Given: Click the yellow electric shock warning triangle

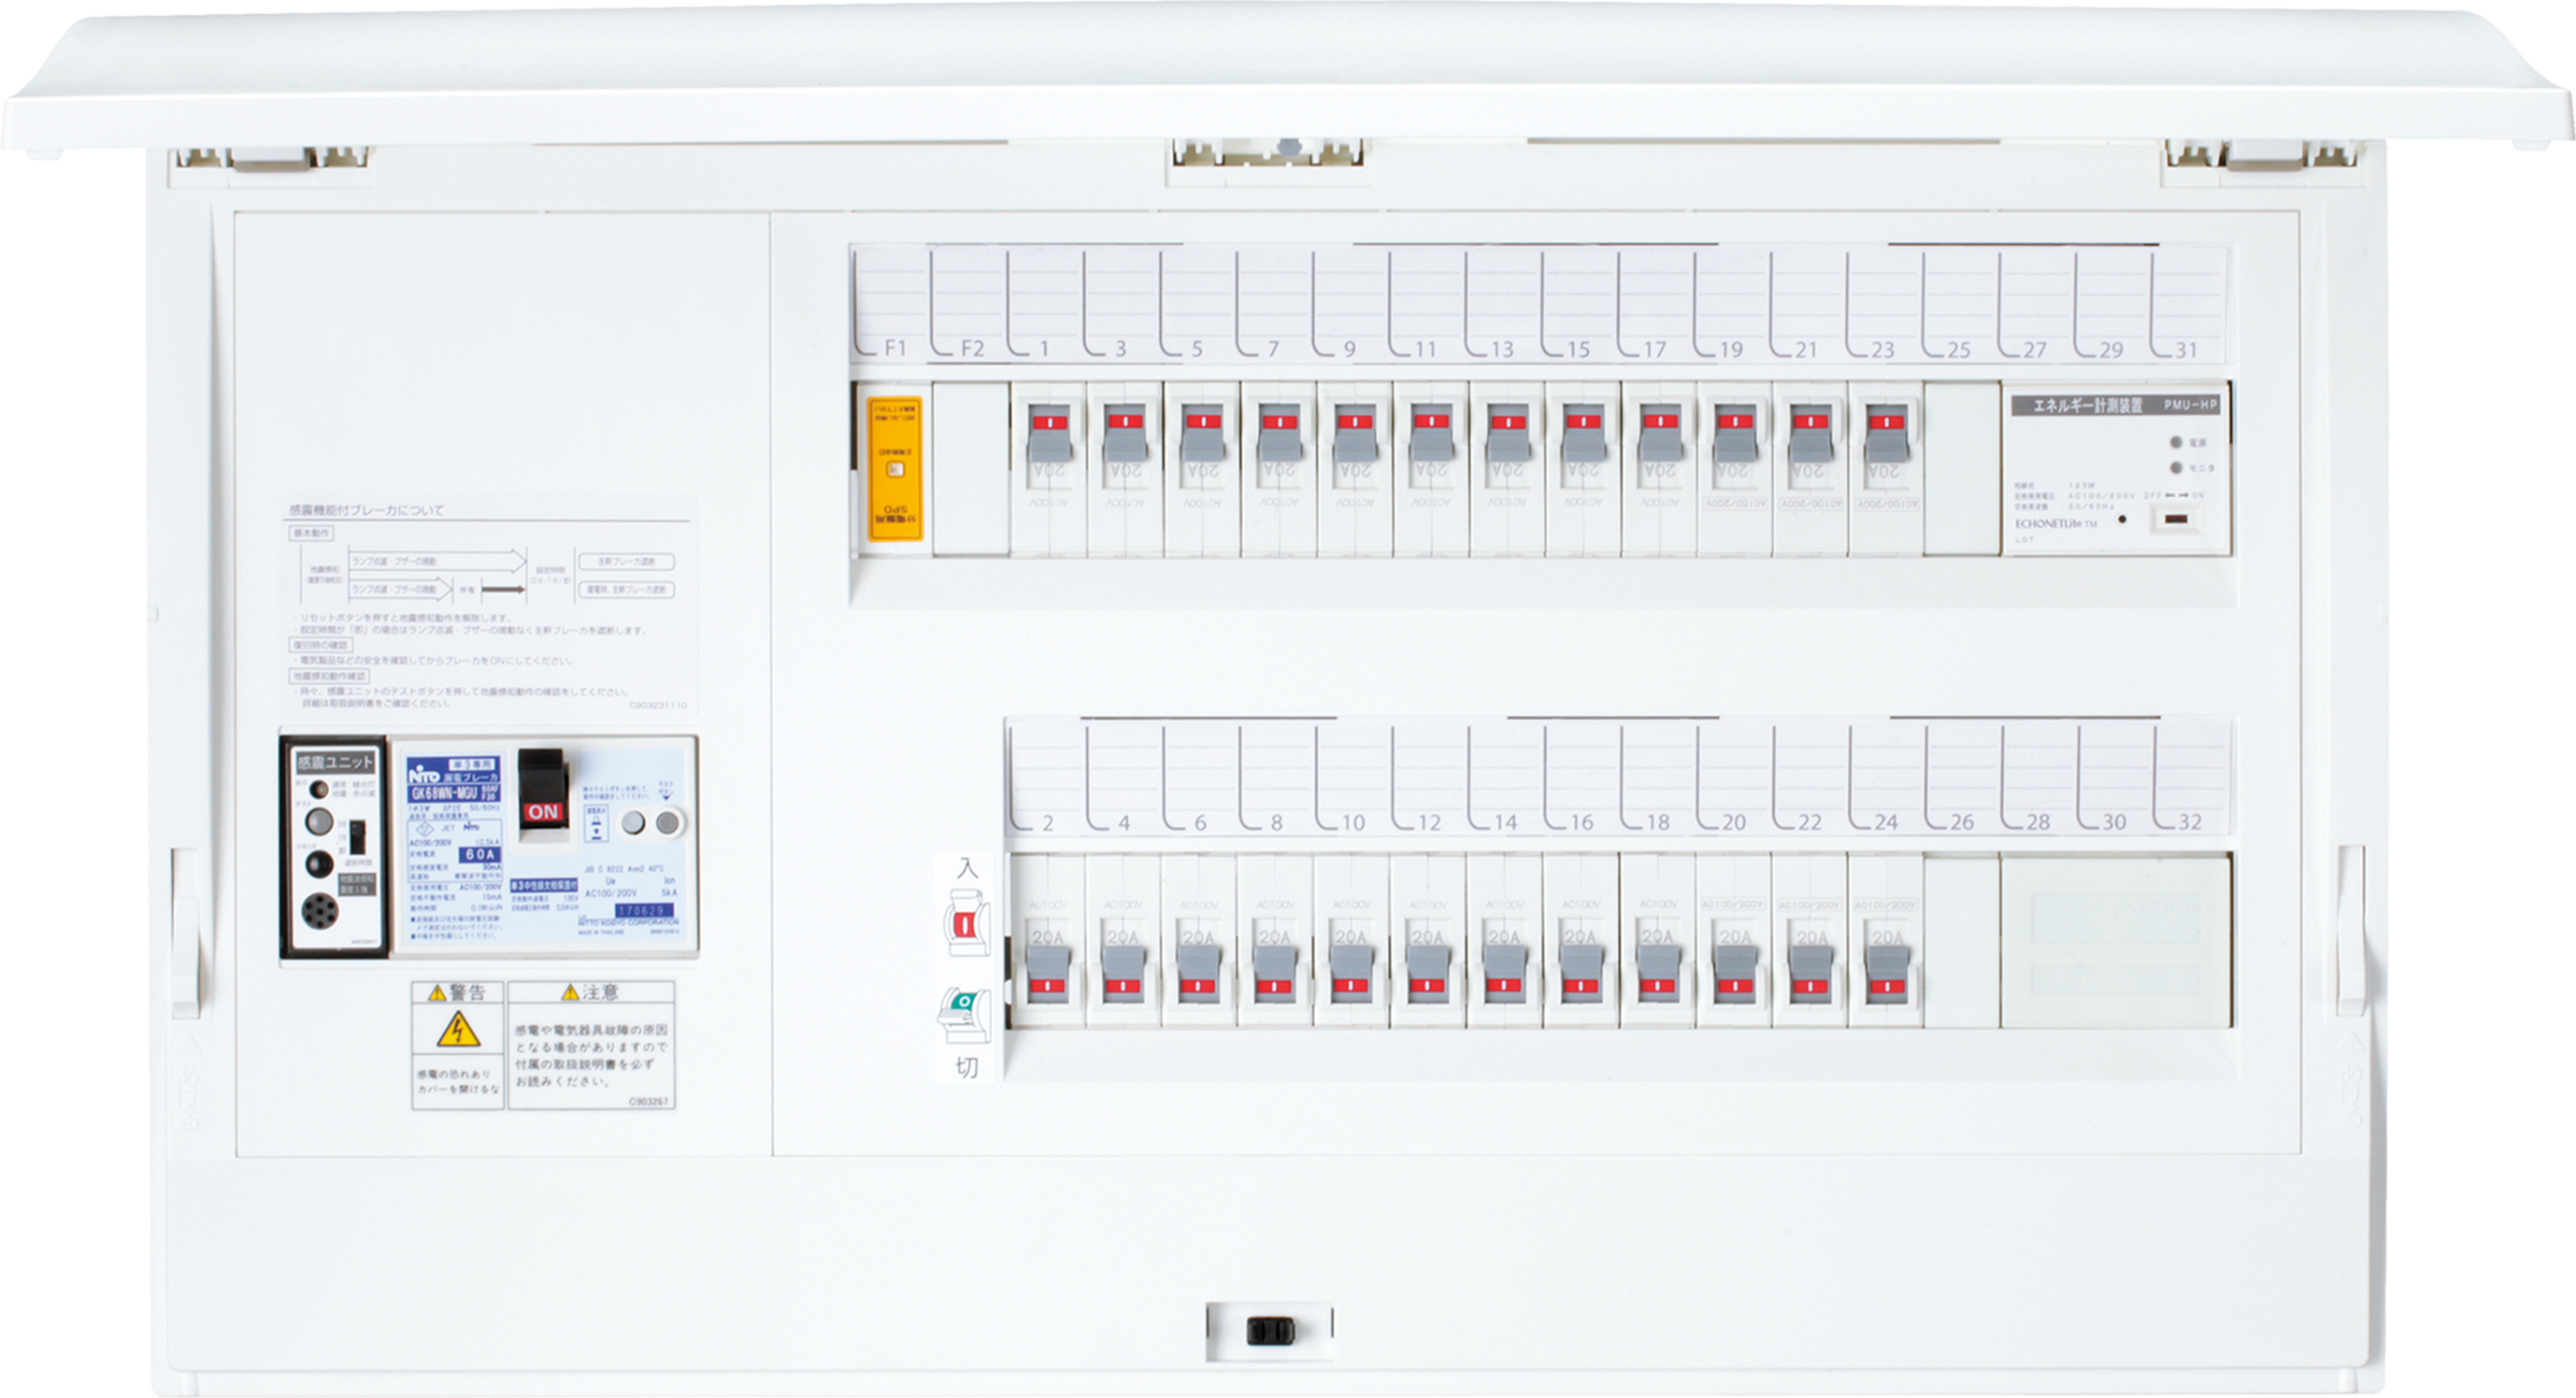Looking at the screenshot, I should (x=458, y=1029).
